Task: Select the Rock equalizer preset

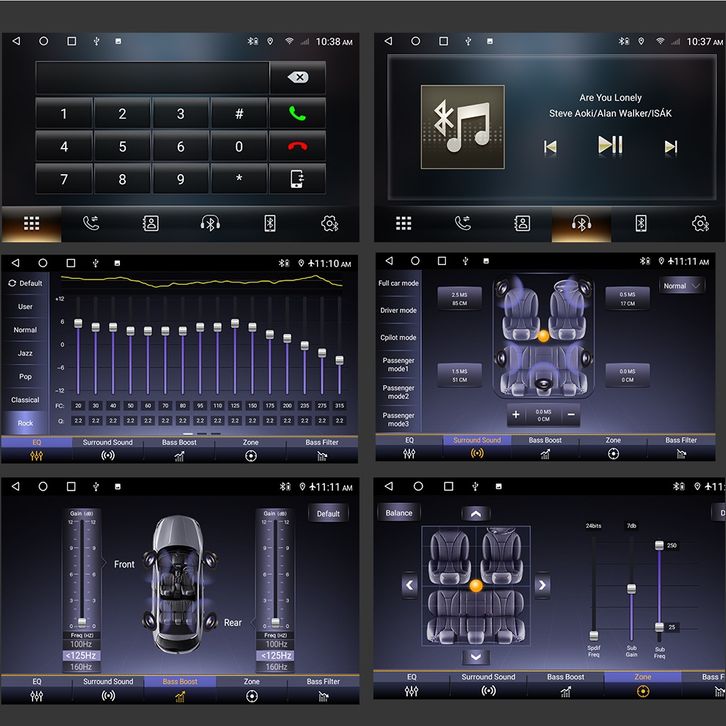Action: 25,424
